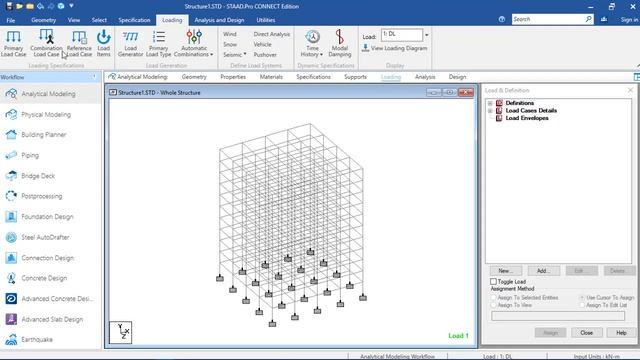This screenshot has height=360, width=640.
Task: Click the Help question mark icon
Action: tap(502, 19)
